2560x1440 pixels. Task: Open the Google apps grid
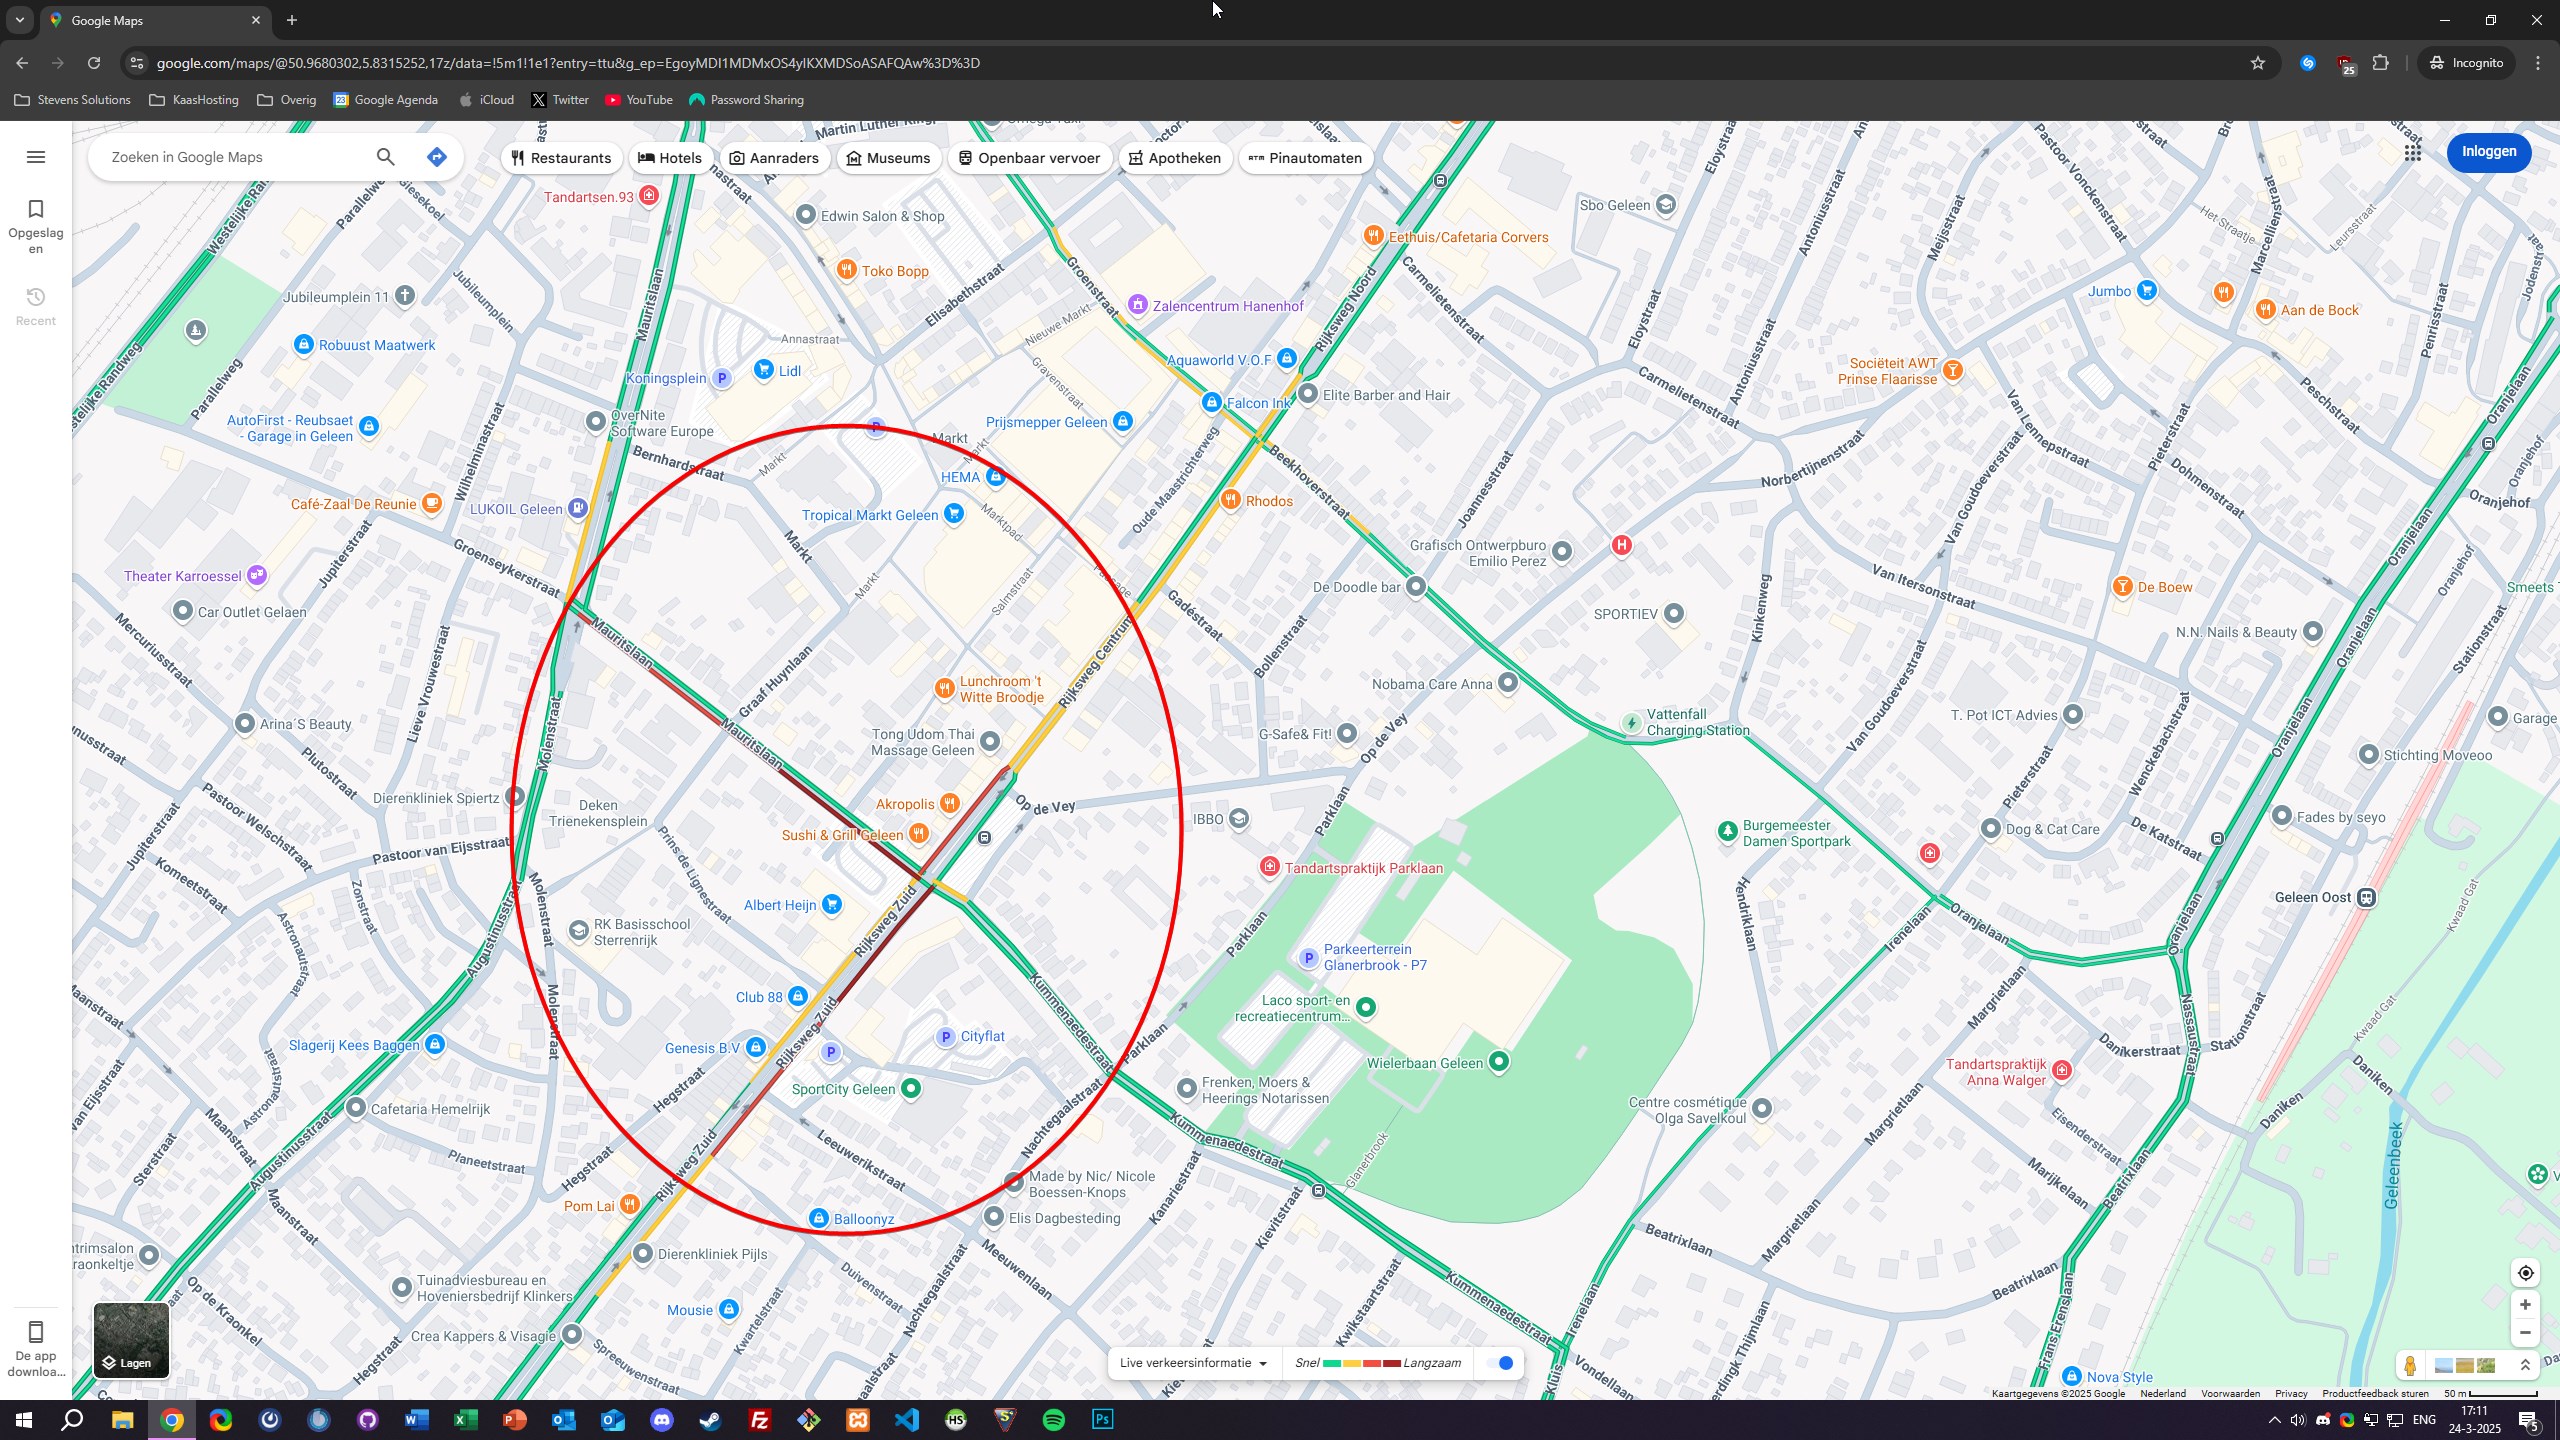2412,152
